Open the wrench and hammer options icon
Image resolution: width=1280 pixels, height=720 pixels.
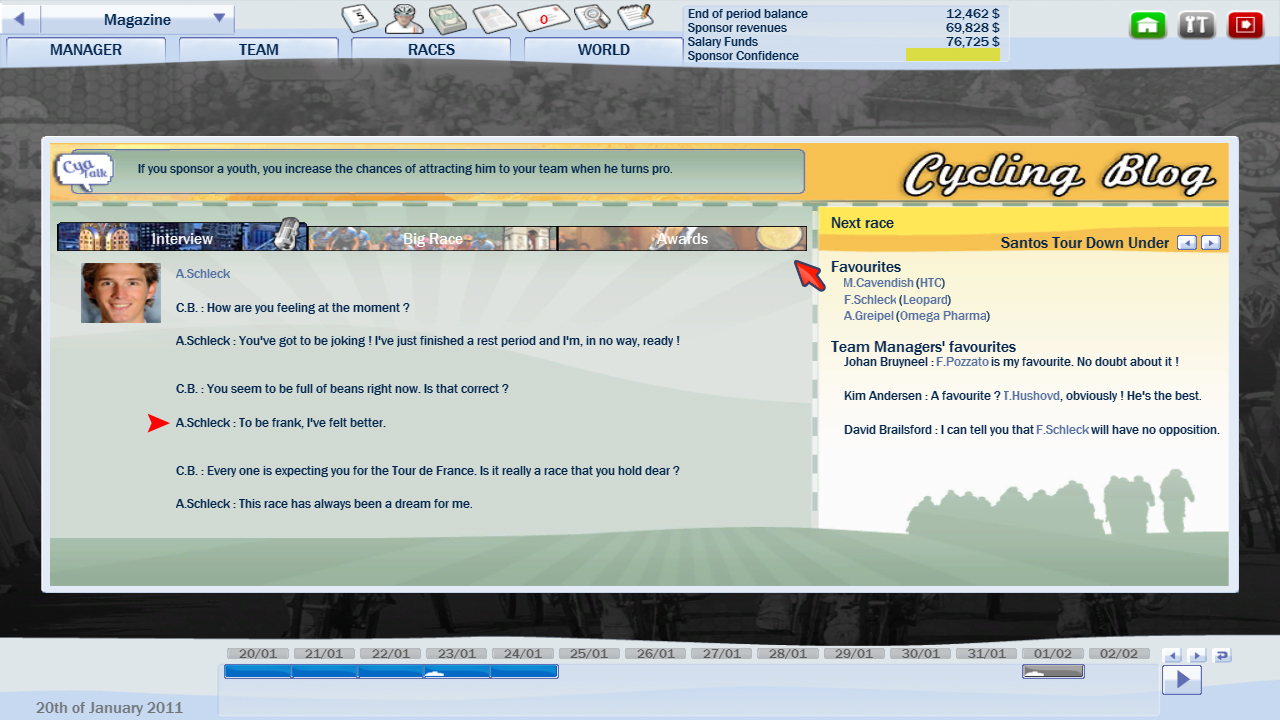(x=1196, y=25)
